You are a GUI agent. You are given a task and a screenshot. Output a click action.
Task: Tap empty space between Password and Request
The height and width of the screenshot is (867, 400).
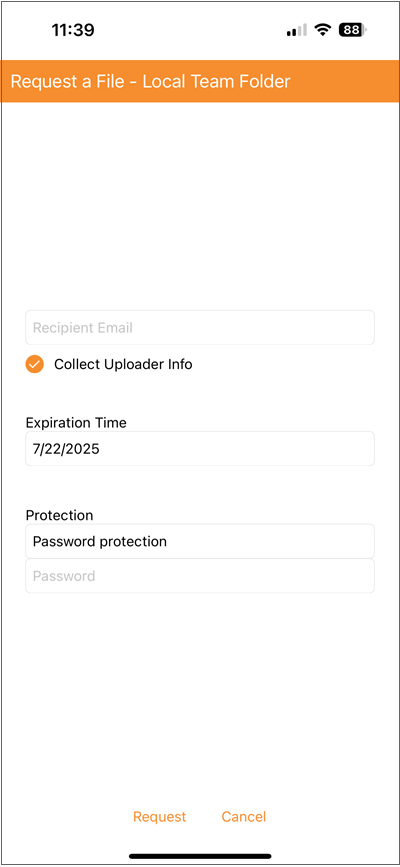[200, 699]
